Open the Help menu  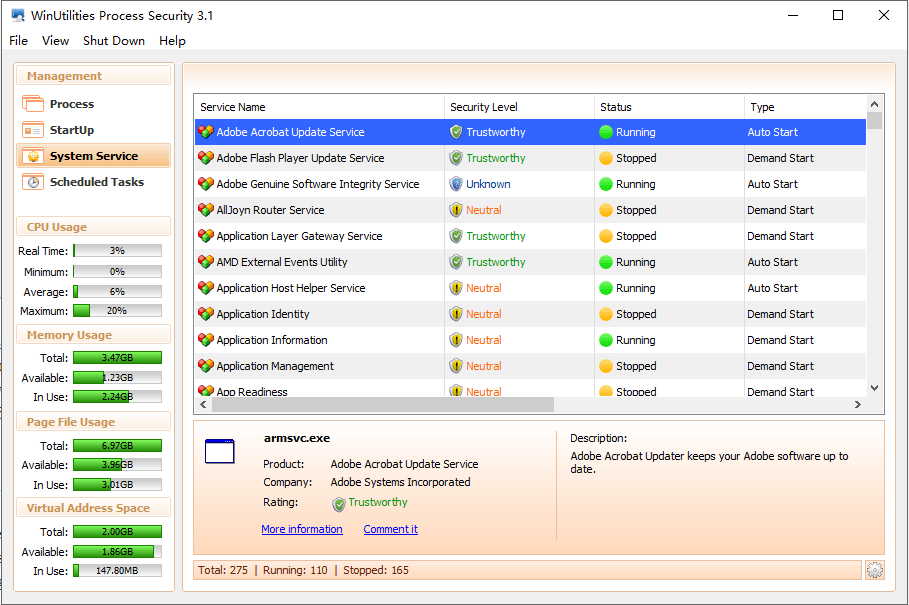[172, 41]
